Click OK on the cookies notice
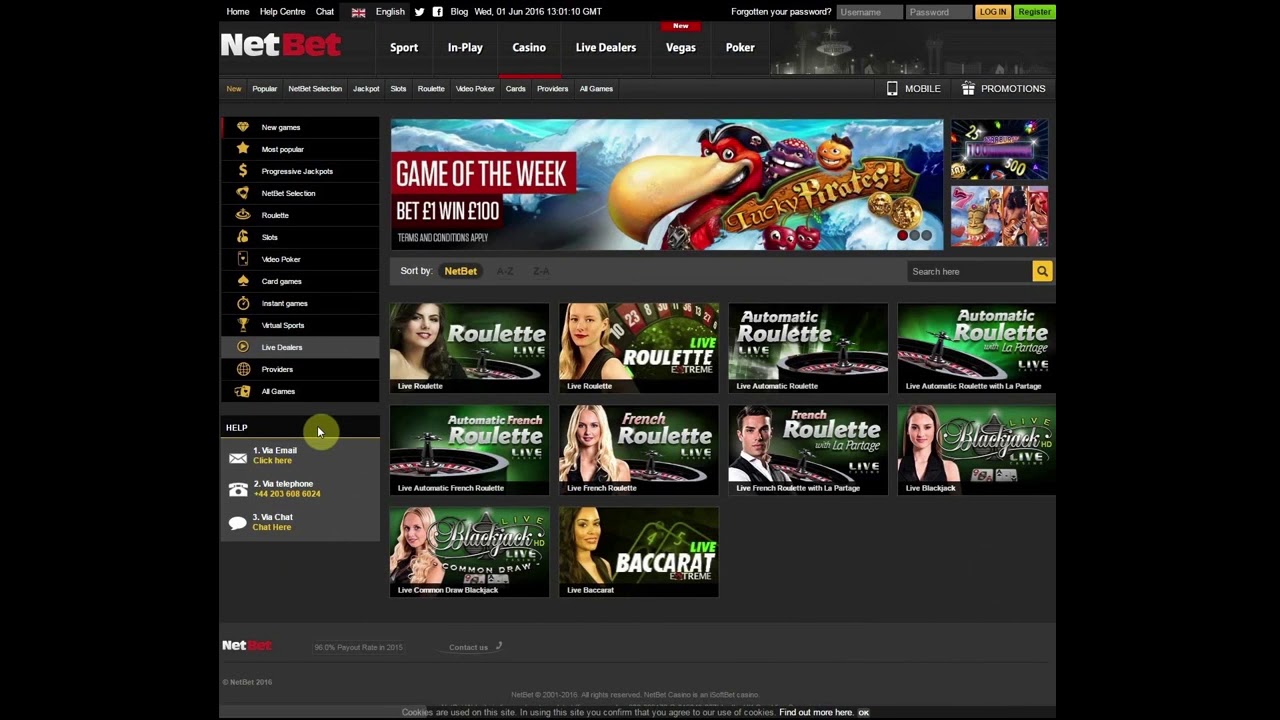 (864, 713)
